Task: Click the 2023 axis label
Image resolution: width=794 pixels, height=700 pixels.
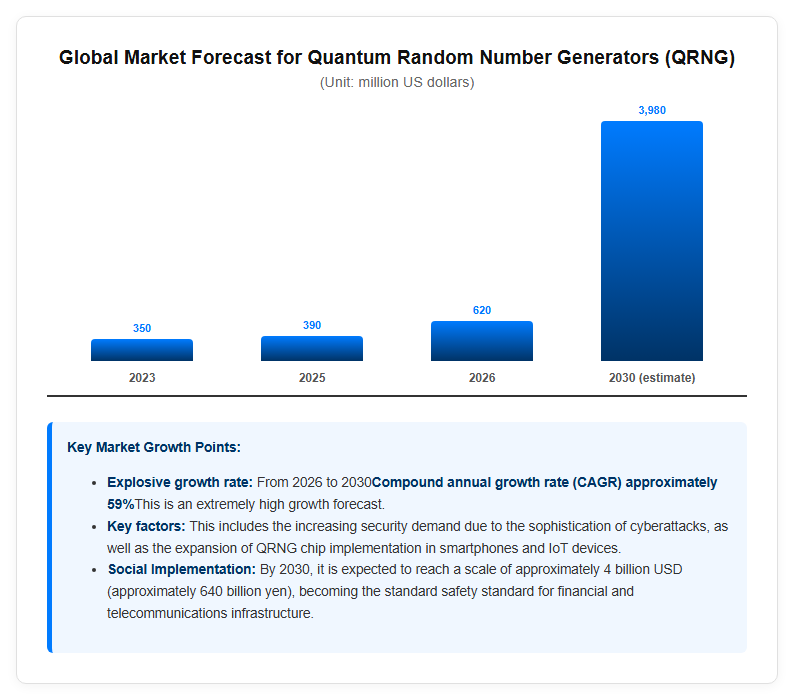Action: (x=142, y=378)
